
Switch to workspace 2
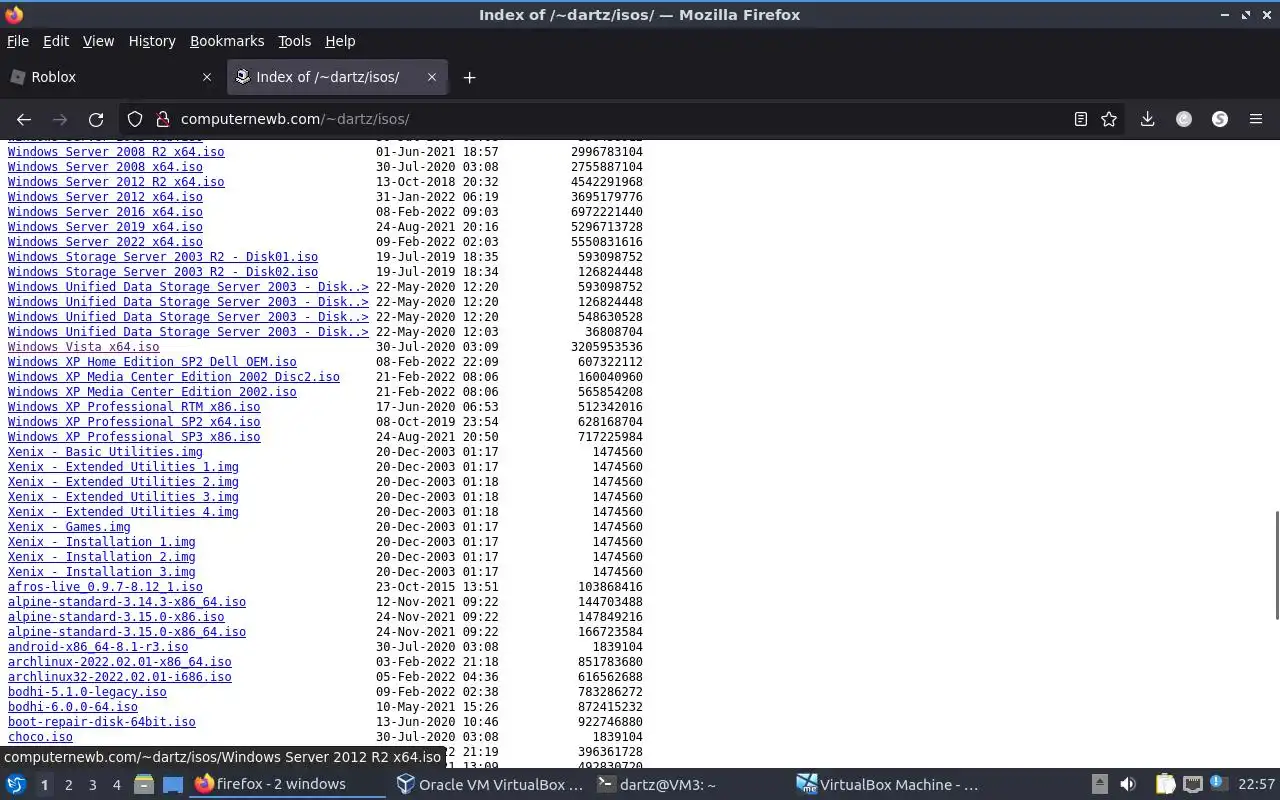pos(68,785)
